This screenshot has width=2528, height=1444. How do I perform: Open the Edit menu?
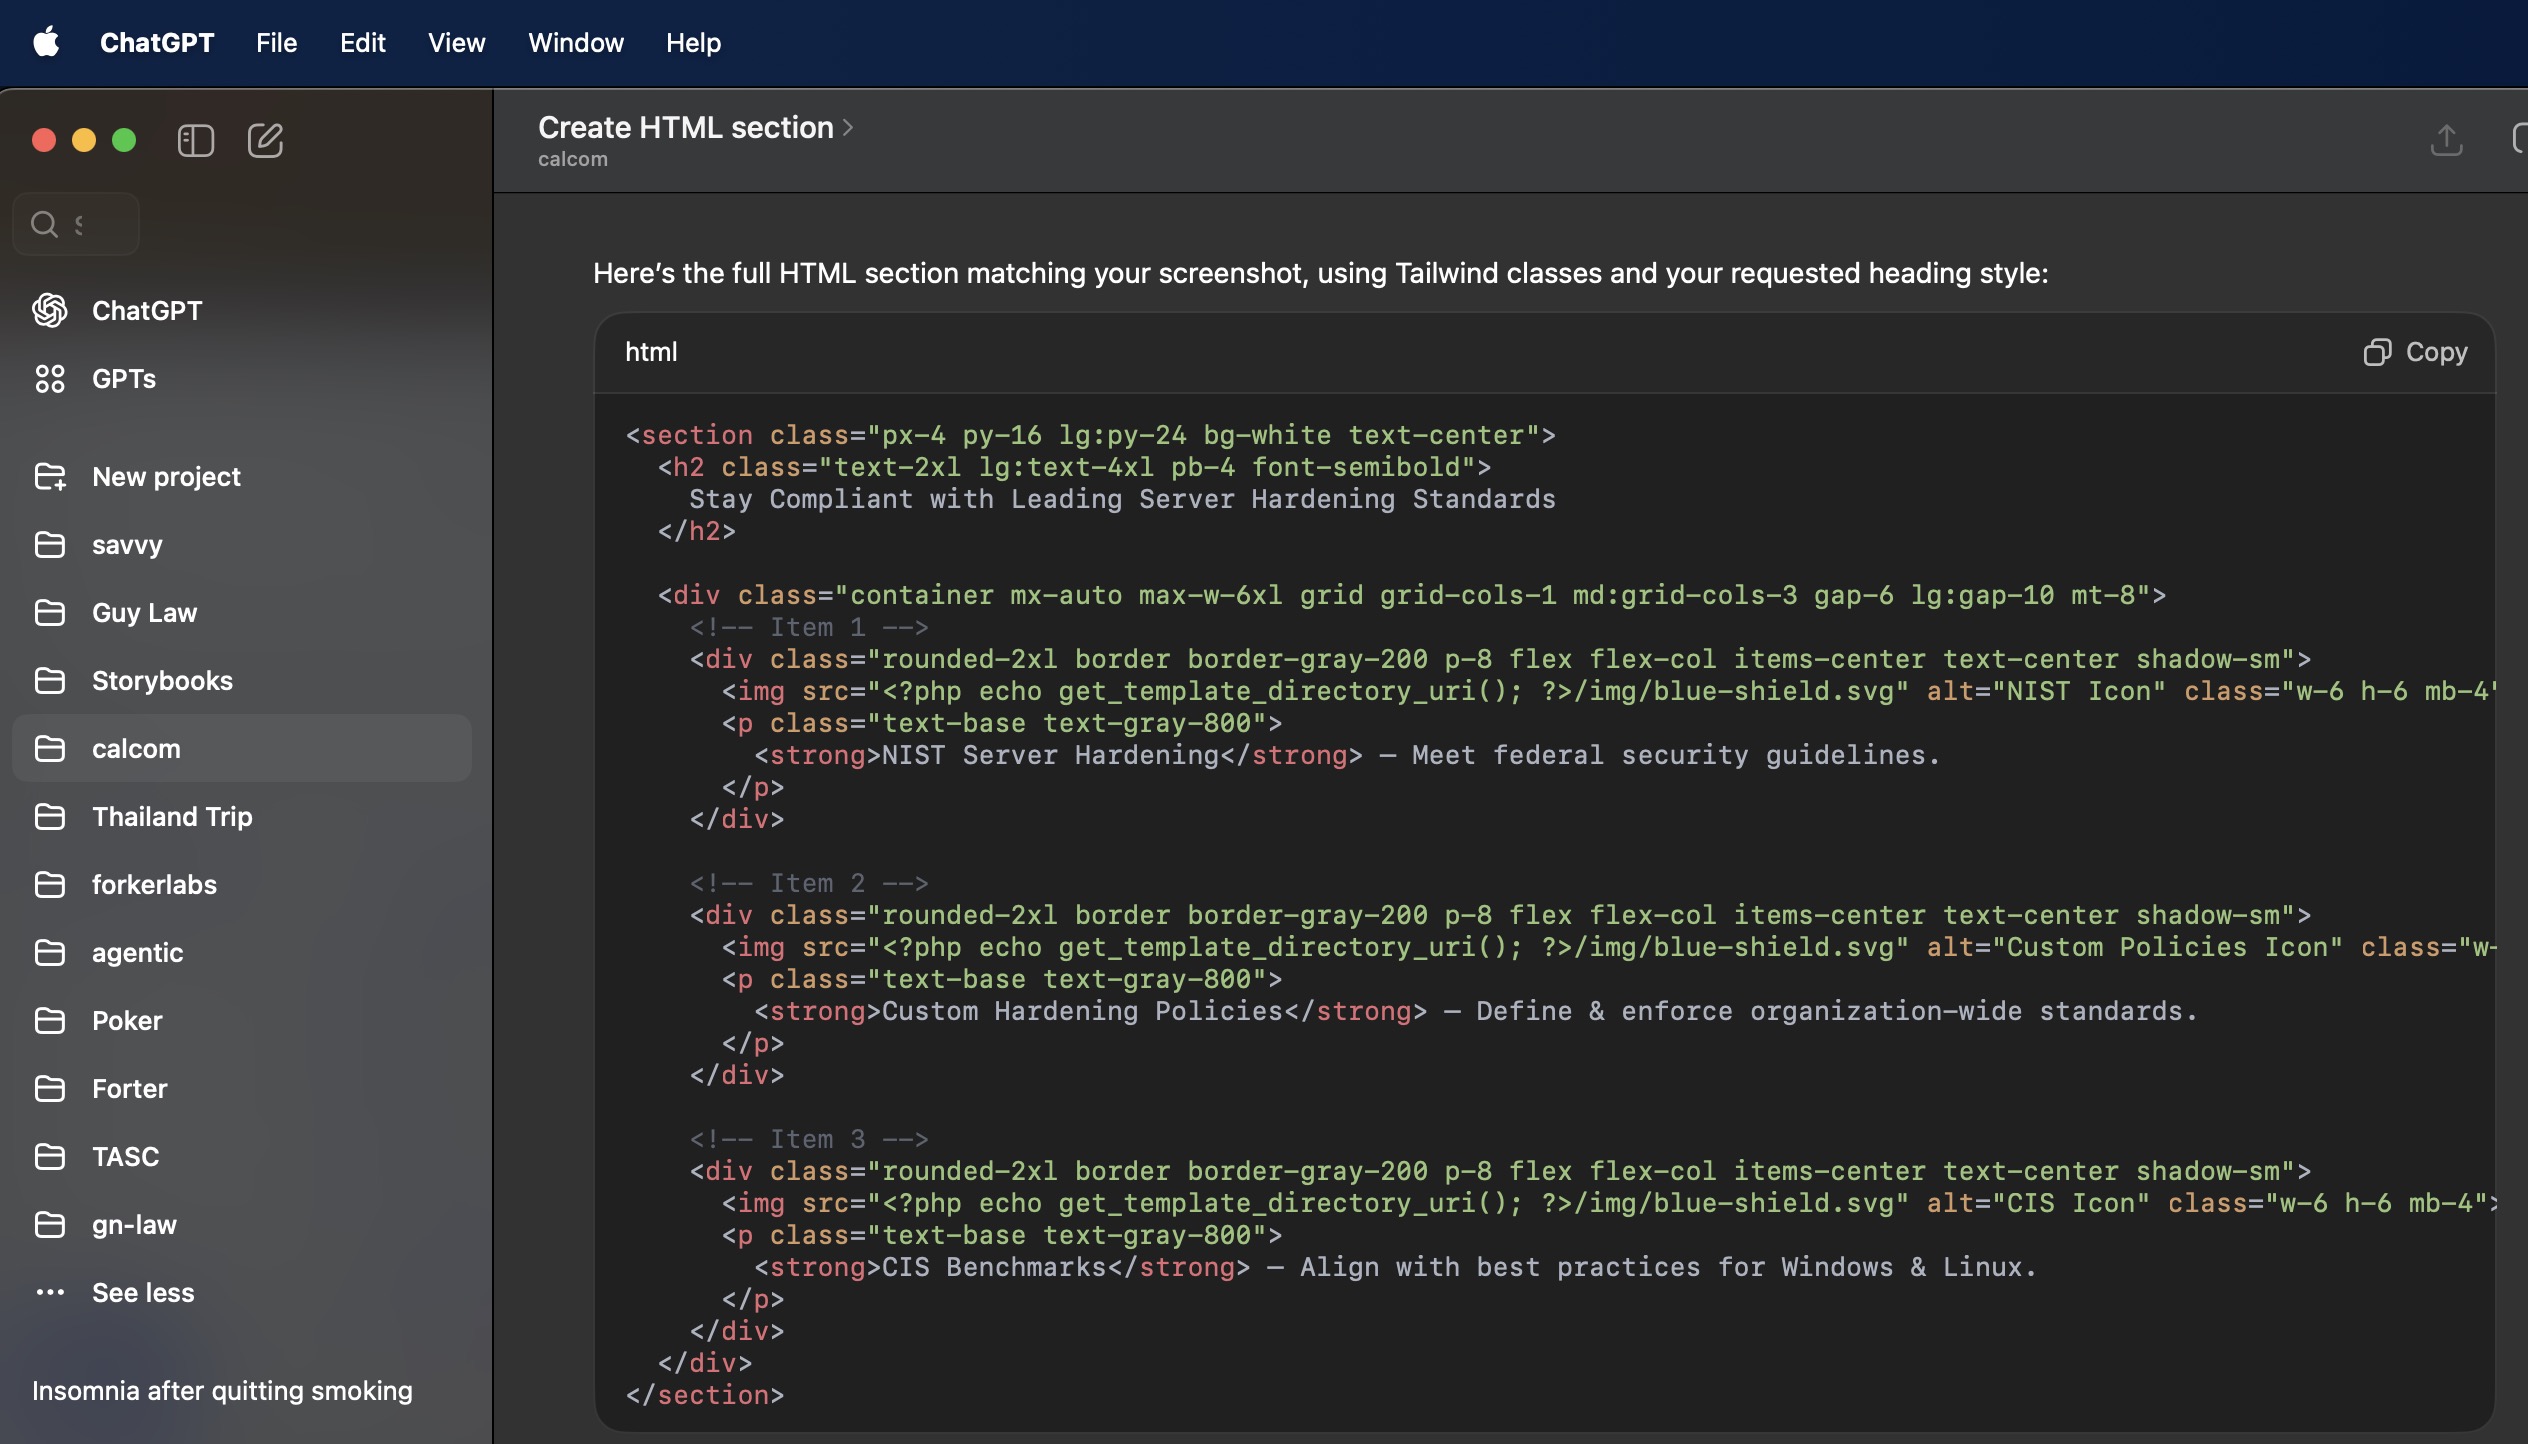(362, 43)
